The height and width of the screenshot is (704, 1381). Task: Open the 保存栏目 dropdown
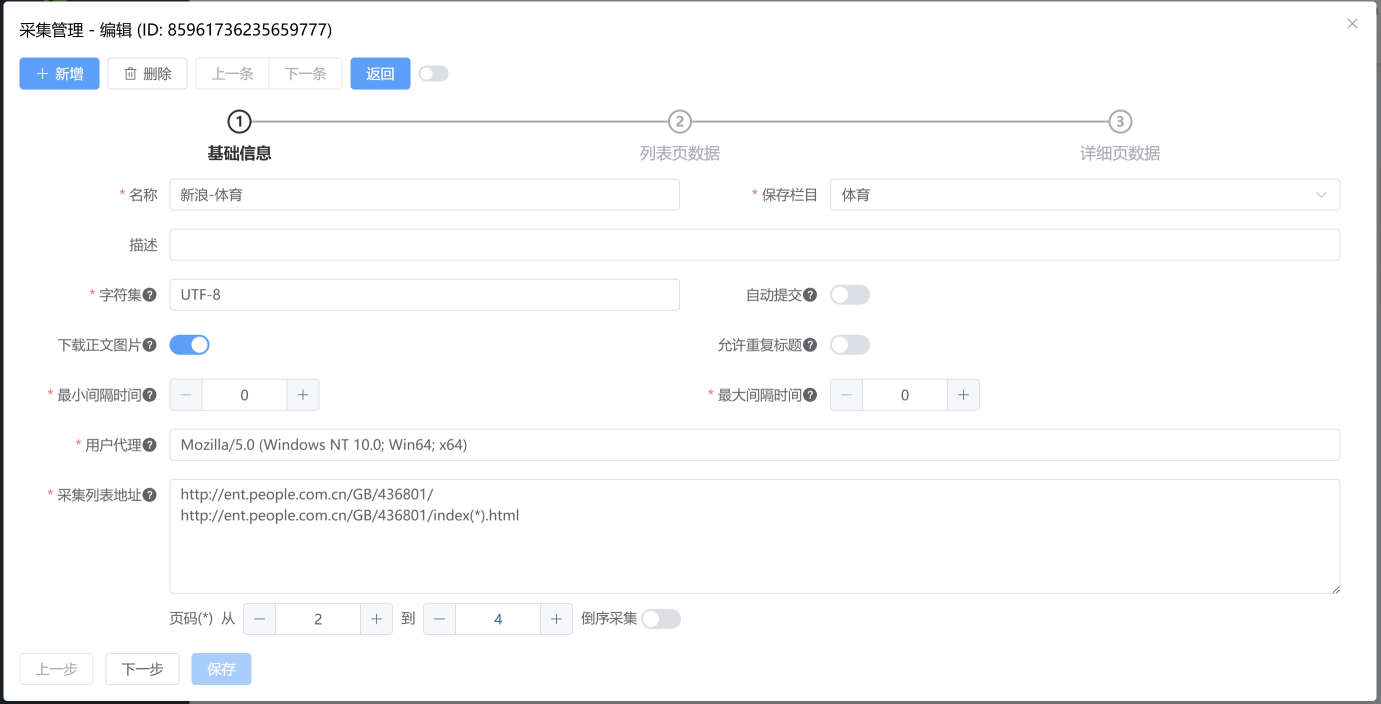[x=1084, y=195]
